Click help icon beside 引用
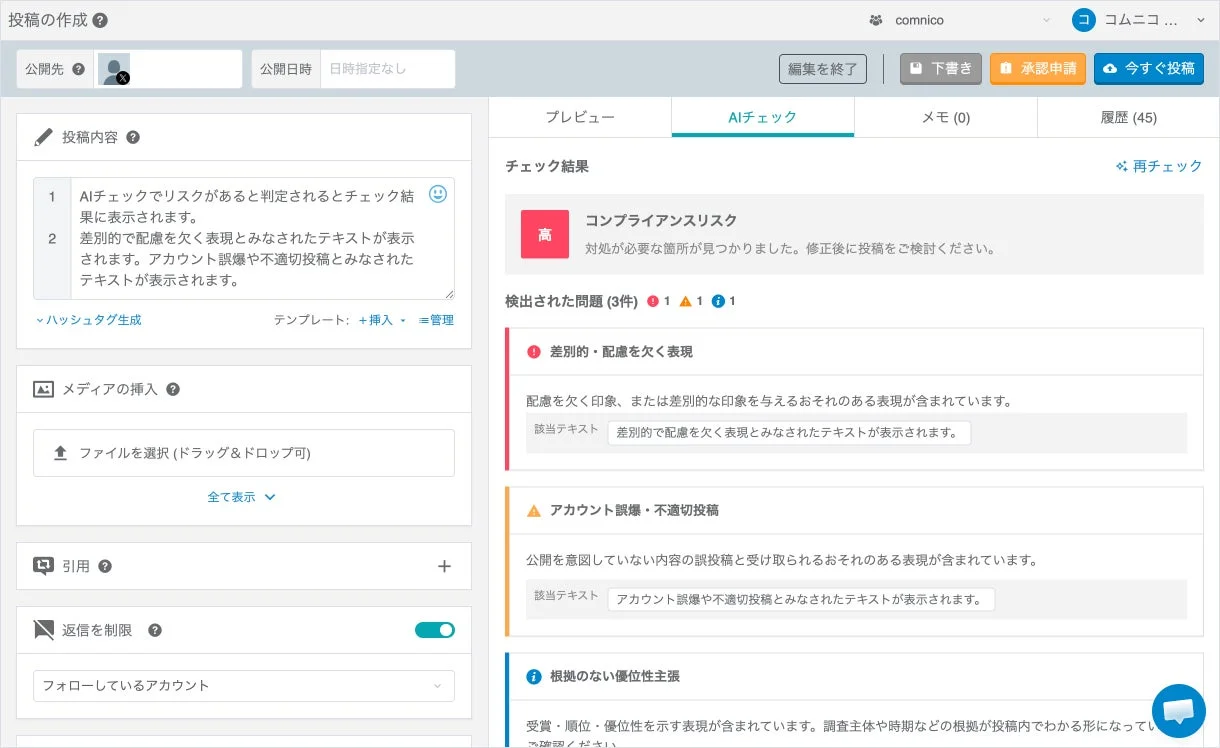 (105, 566)
